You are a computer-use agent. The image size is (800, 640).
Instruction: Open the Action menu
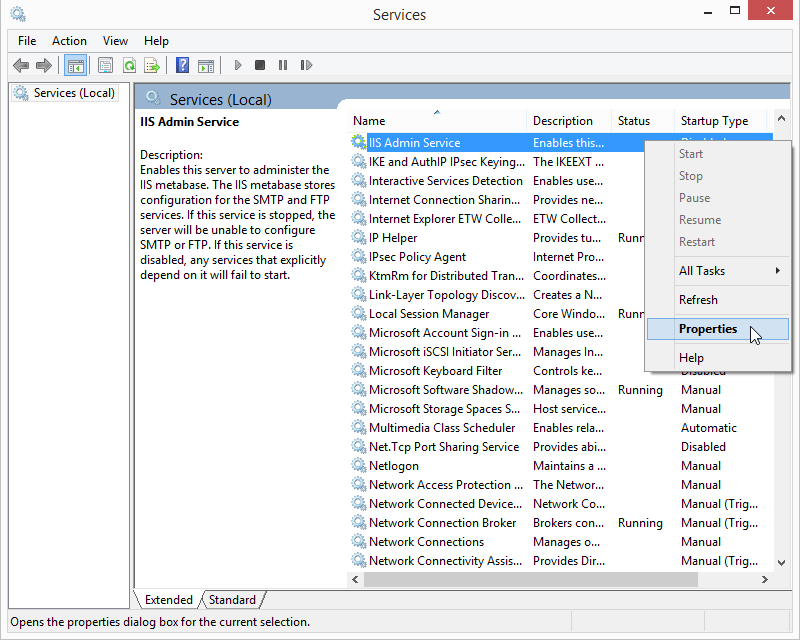click(x=69, y=41)
